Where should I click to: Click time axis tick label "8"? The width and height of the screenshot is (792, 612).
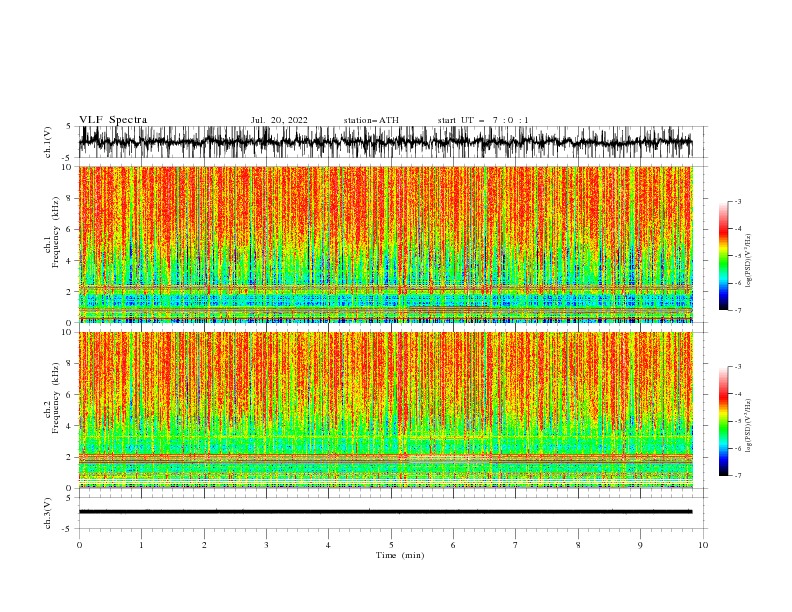click(578, 545)
